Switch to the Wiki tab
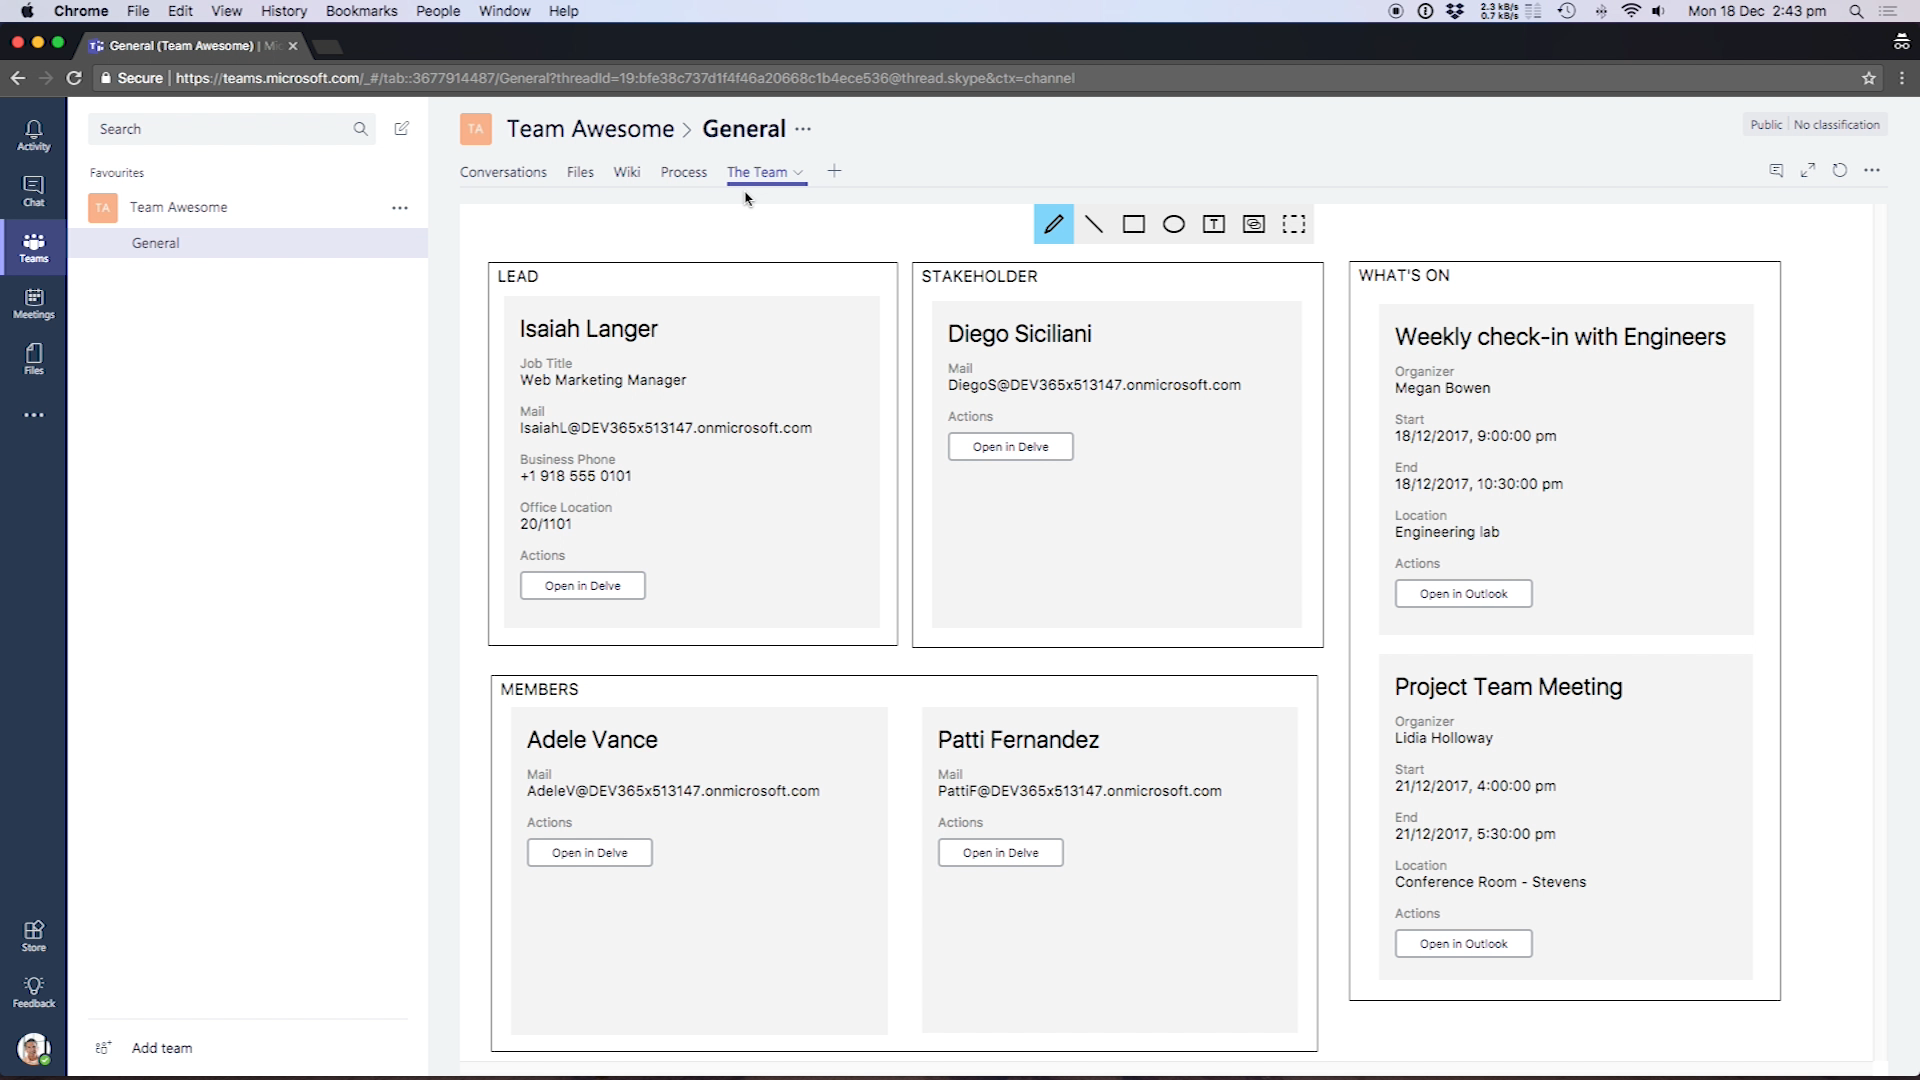This screenshot has width=1920, height=1080. (x=626, y=172)
